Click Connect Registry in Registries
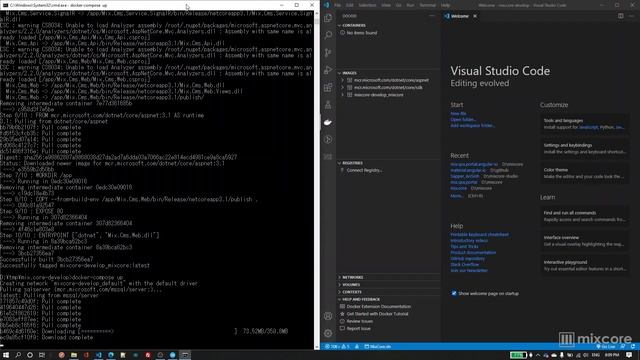Screen dimensions: 640x360 (x=364, y=170)
